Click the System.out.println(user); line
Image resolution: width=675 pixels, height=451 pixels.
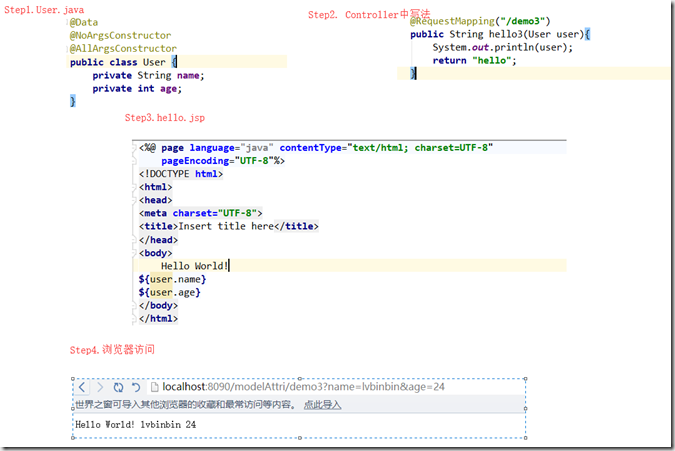[x=503, y=47]
